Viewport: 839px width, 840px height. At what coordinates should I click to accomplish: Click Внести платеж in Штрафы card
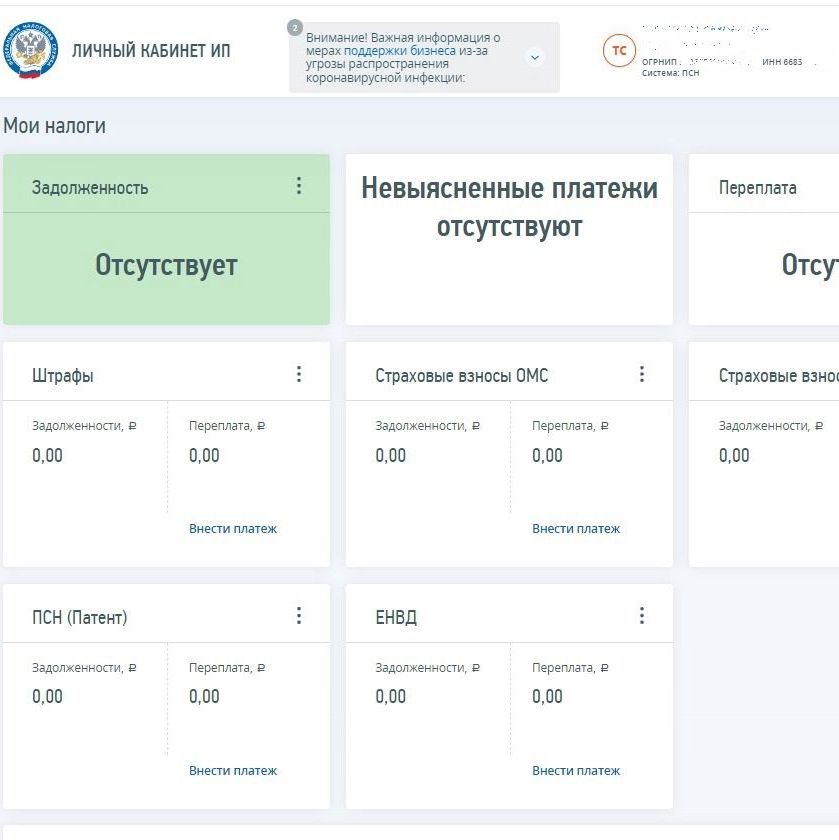(233, 529)
